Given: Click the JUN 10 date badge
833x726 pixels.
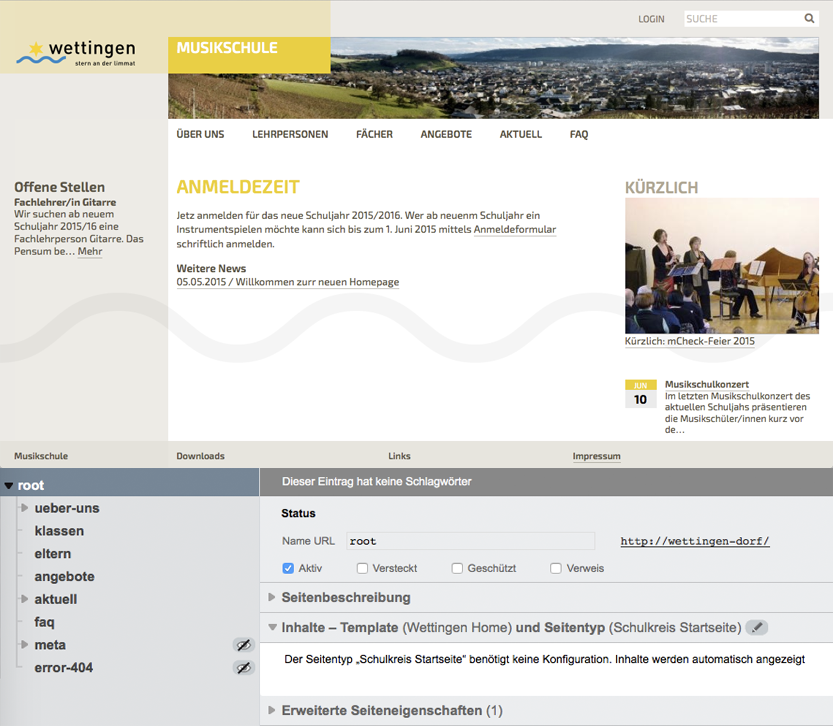Looking at the screenshot, I should tap(641, 394).
